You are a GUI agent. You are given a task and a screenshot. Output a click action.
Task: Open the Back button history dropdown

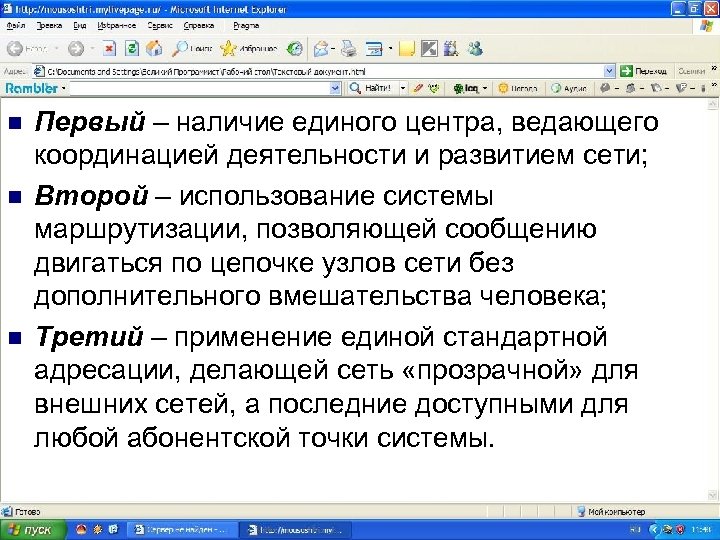[x=56, y=48]
